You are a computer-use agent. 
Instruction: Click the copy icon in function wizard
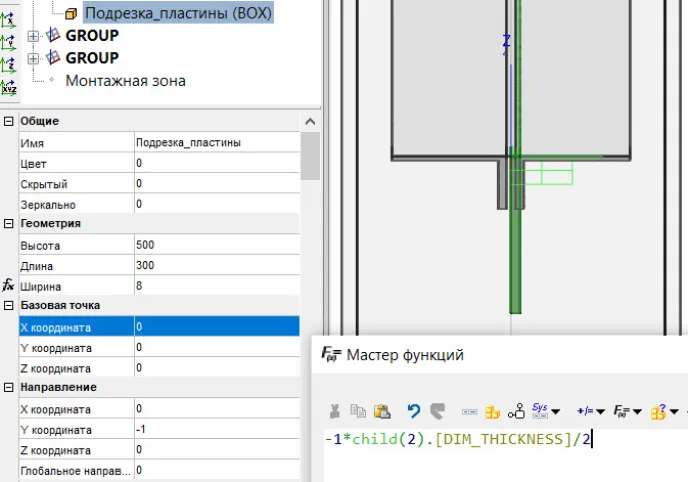(x=357, y=411)
